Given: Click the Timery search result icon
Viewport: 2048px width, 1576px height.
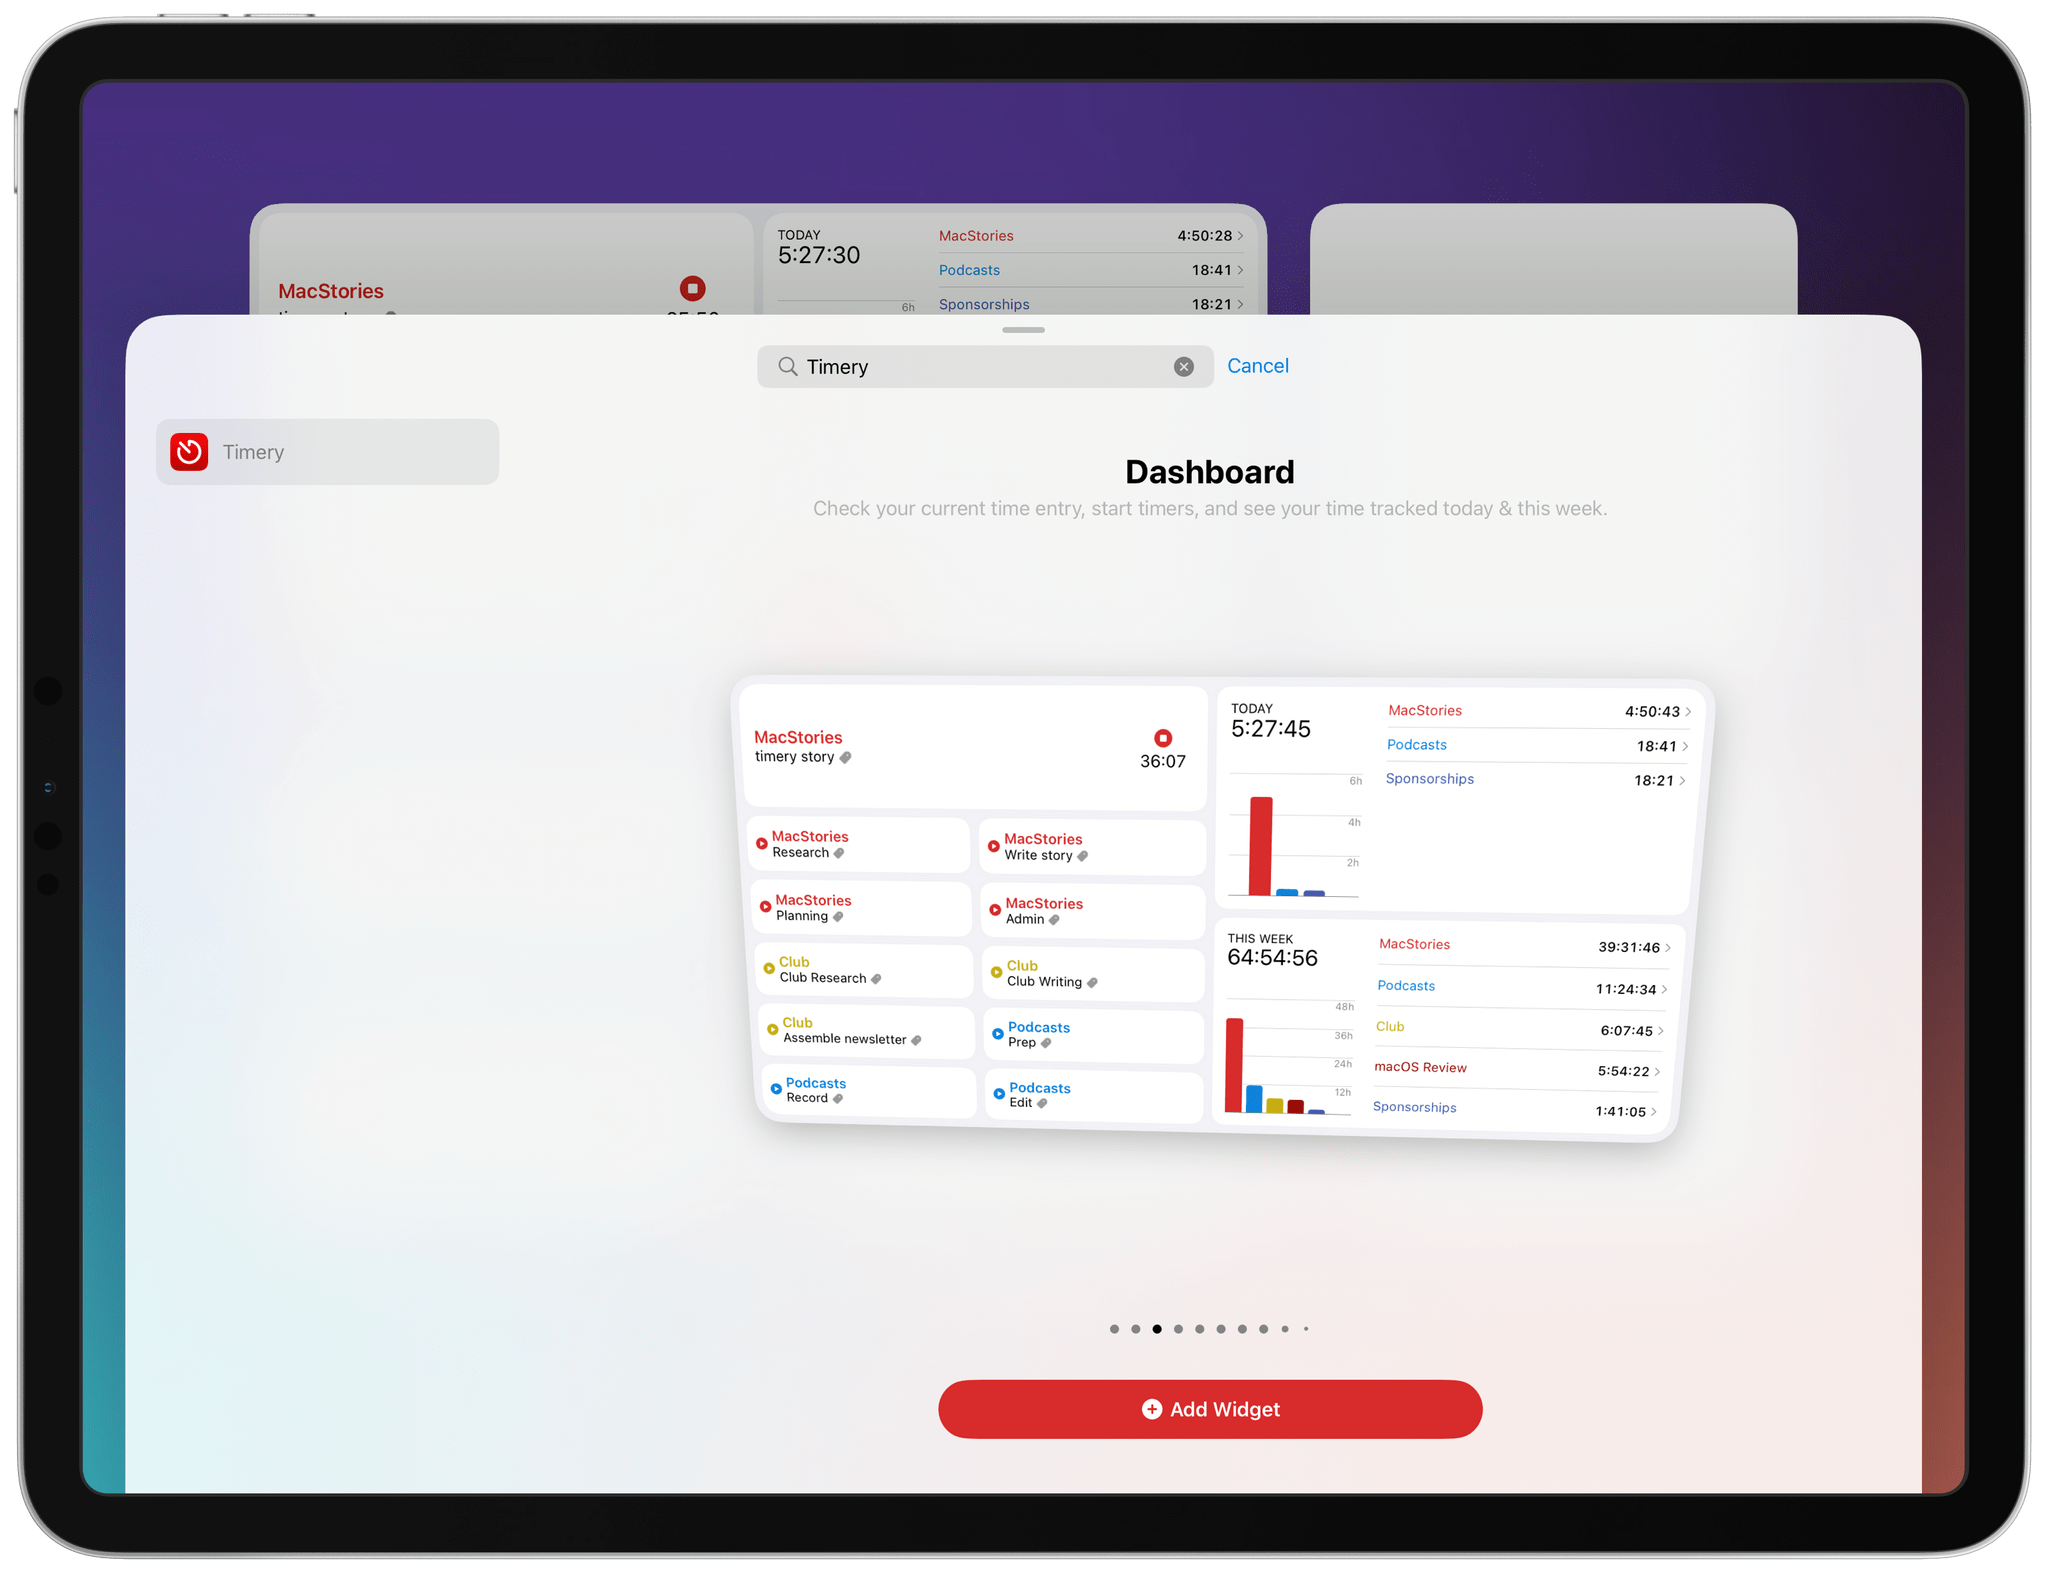Looking at the screenshot, I should tap(189, 450).
